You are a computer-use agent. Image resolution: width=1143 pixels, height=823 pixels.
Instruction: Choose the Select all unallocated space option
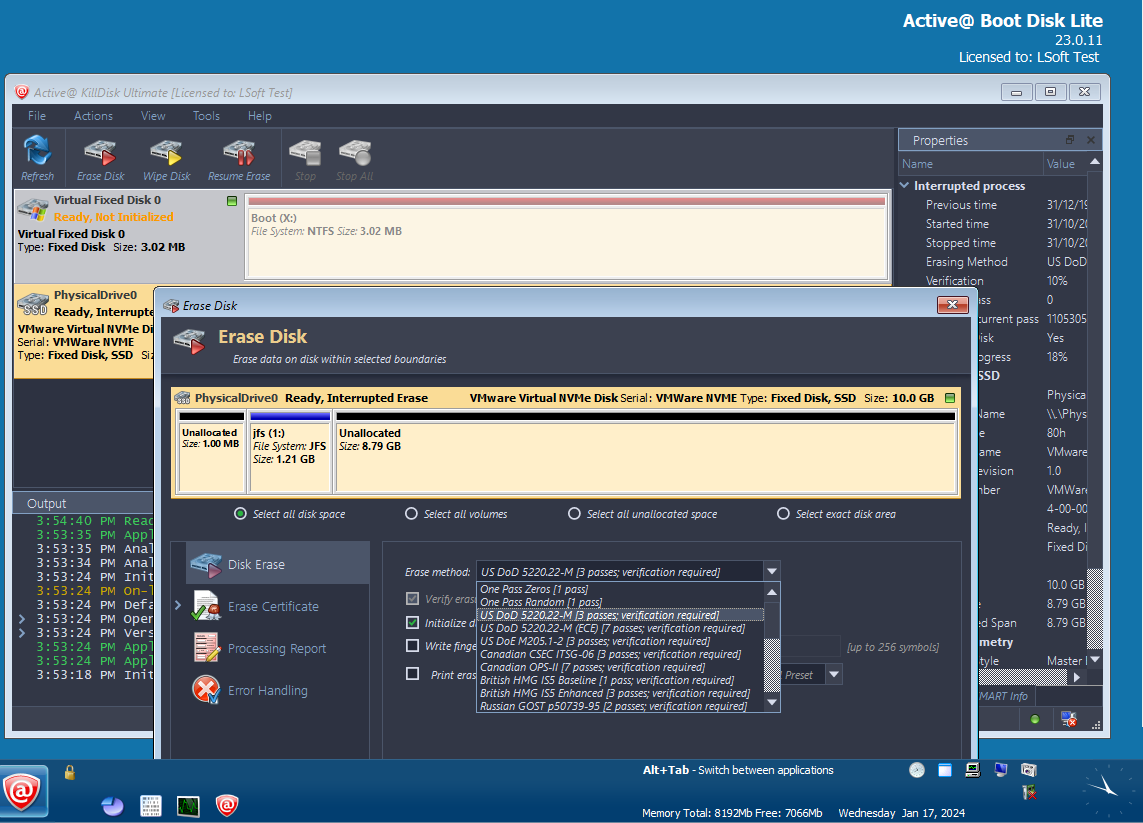click(574, 514)
